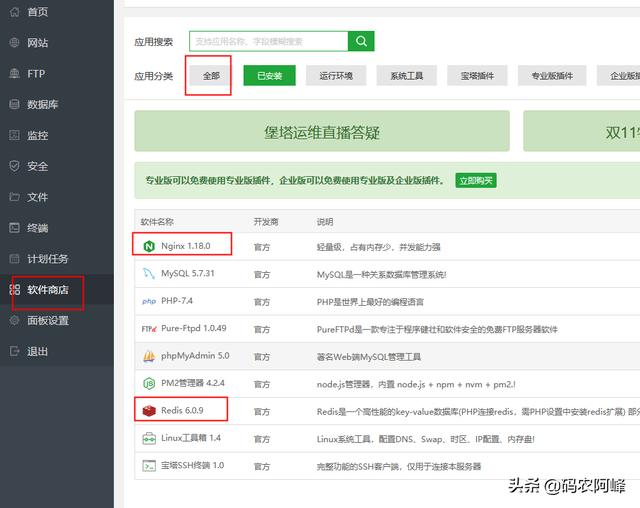640x508 pixels.
Task: Click the calendar icon beside 计划任务
Action: 14,259
